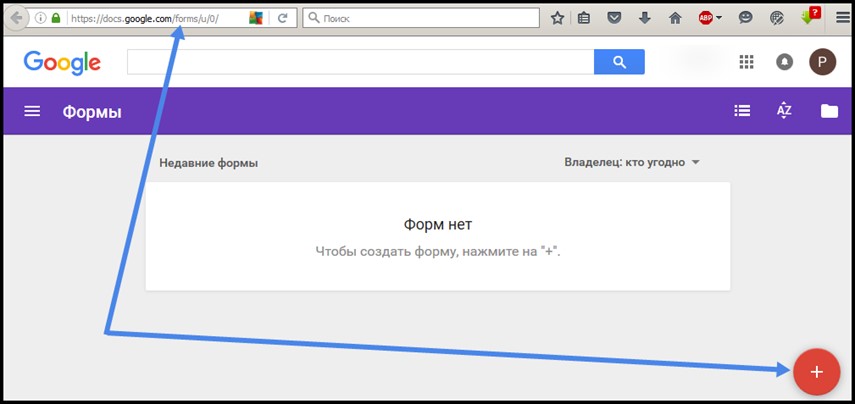The height and width of the screenshot is (404, 855).
Task: Click the Google logo
Action: point(62,62)
